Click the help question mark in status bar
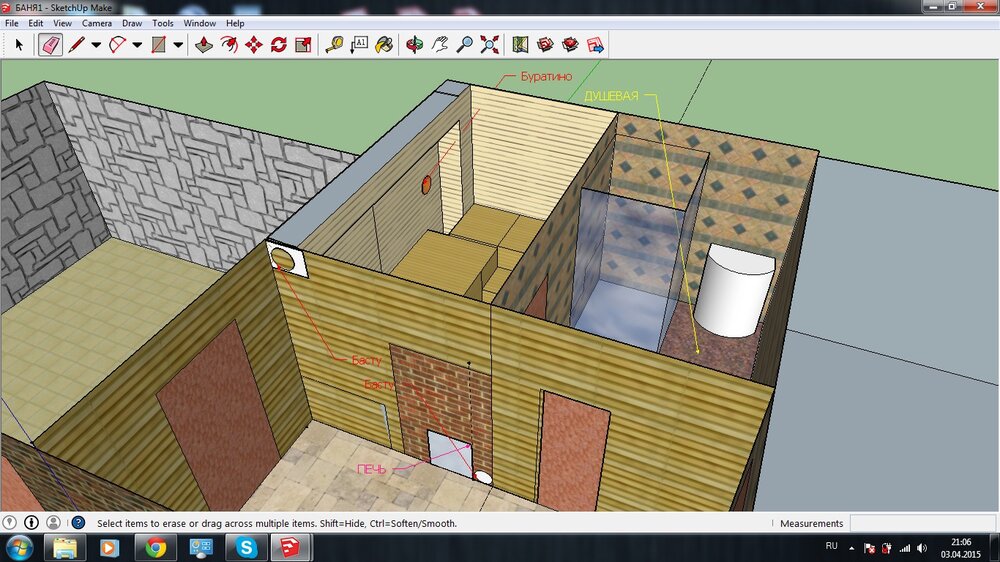1000x562 pixels. [x=78, y=523]
